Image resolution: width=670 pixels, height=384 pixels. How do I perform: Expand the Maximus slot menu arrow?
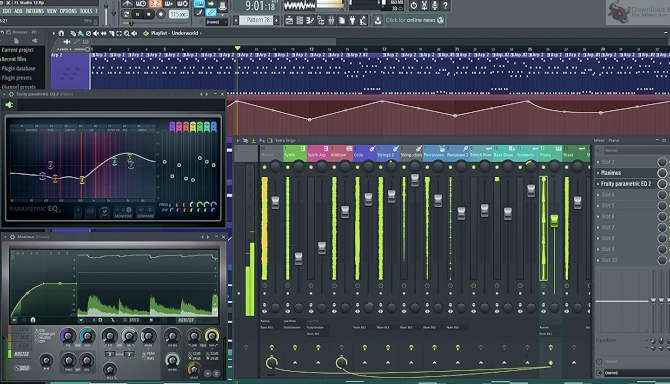598,173
